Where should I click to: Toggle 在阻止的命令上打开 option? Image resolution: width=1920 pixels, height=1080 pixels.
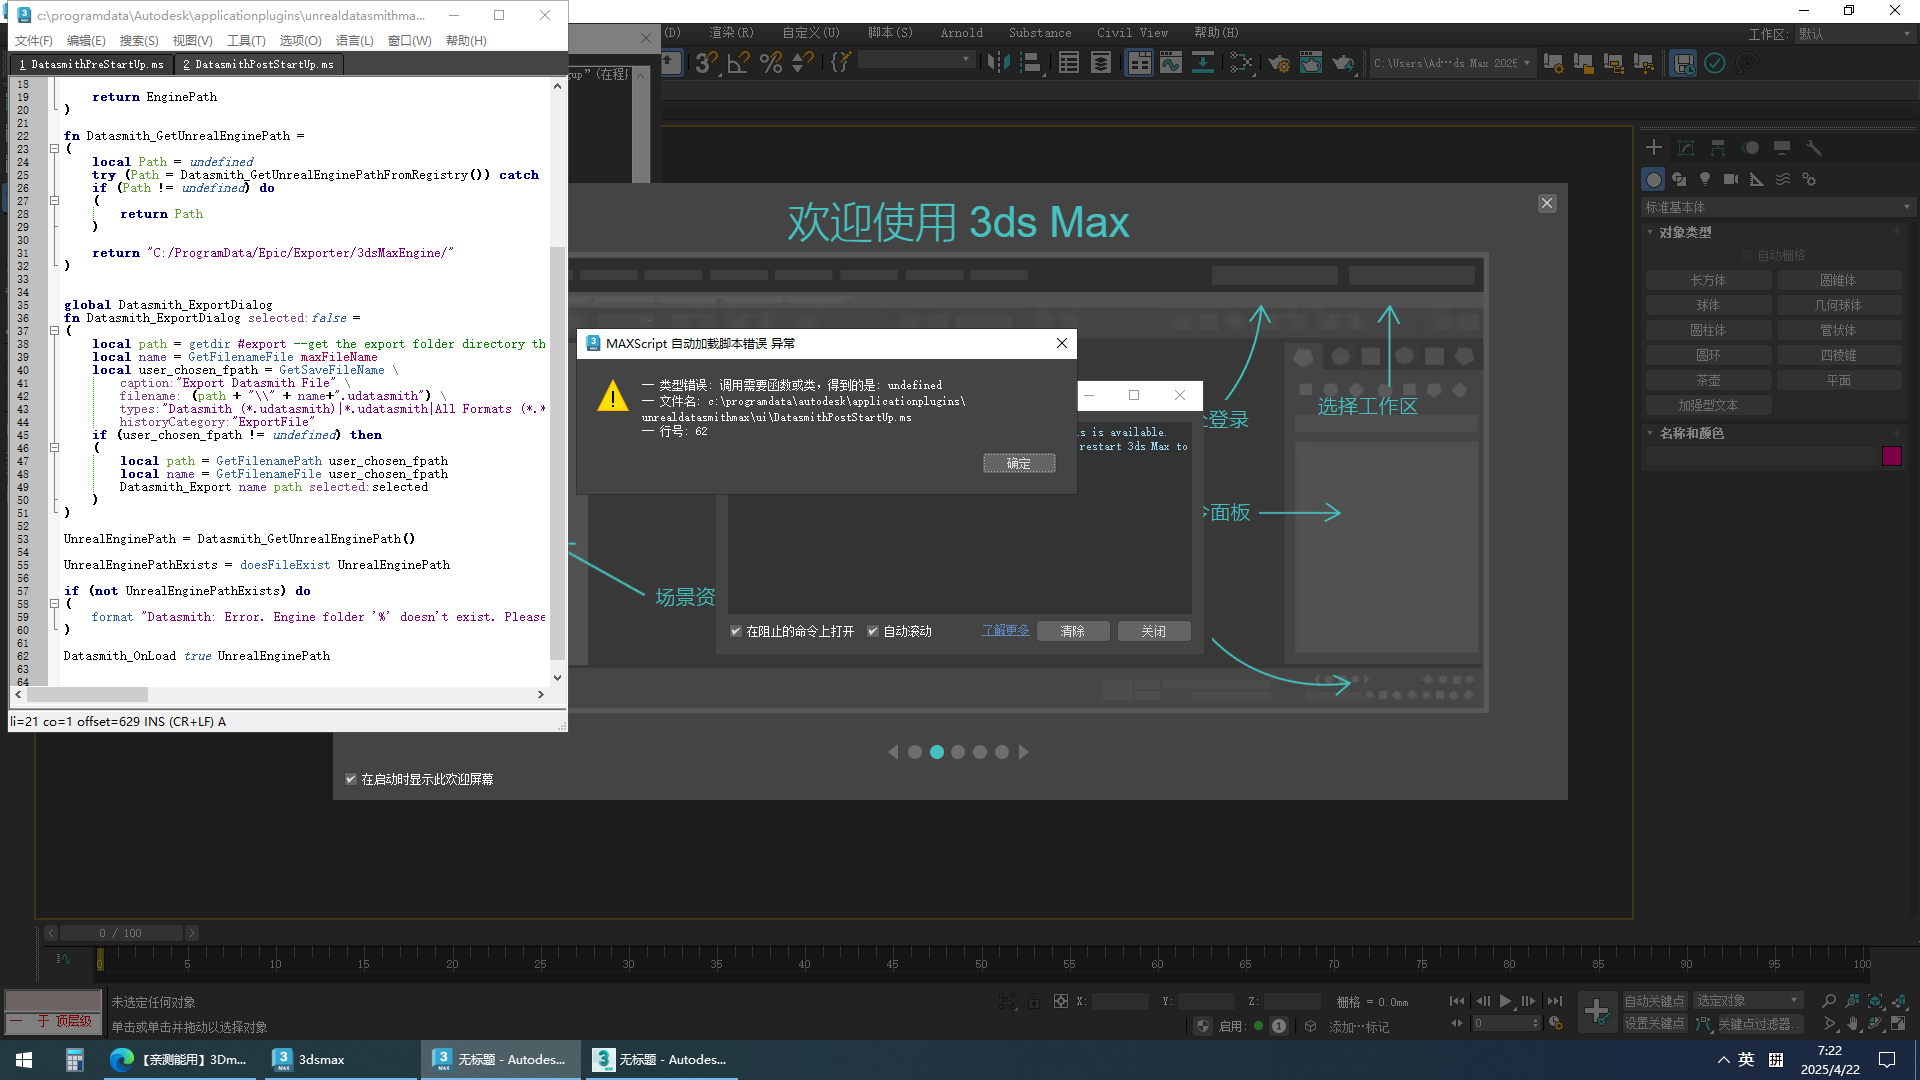(x=736, y=631)
